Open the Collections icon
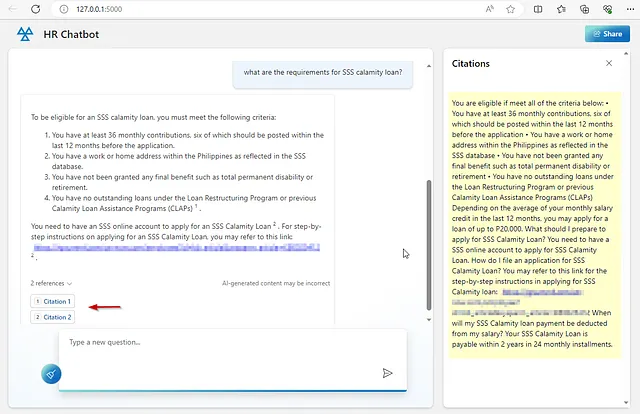Screen dimensions: 640x414 [584, 9]
